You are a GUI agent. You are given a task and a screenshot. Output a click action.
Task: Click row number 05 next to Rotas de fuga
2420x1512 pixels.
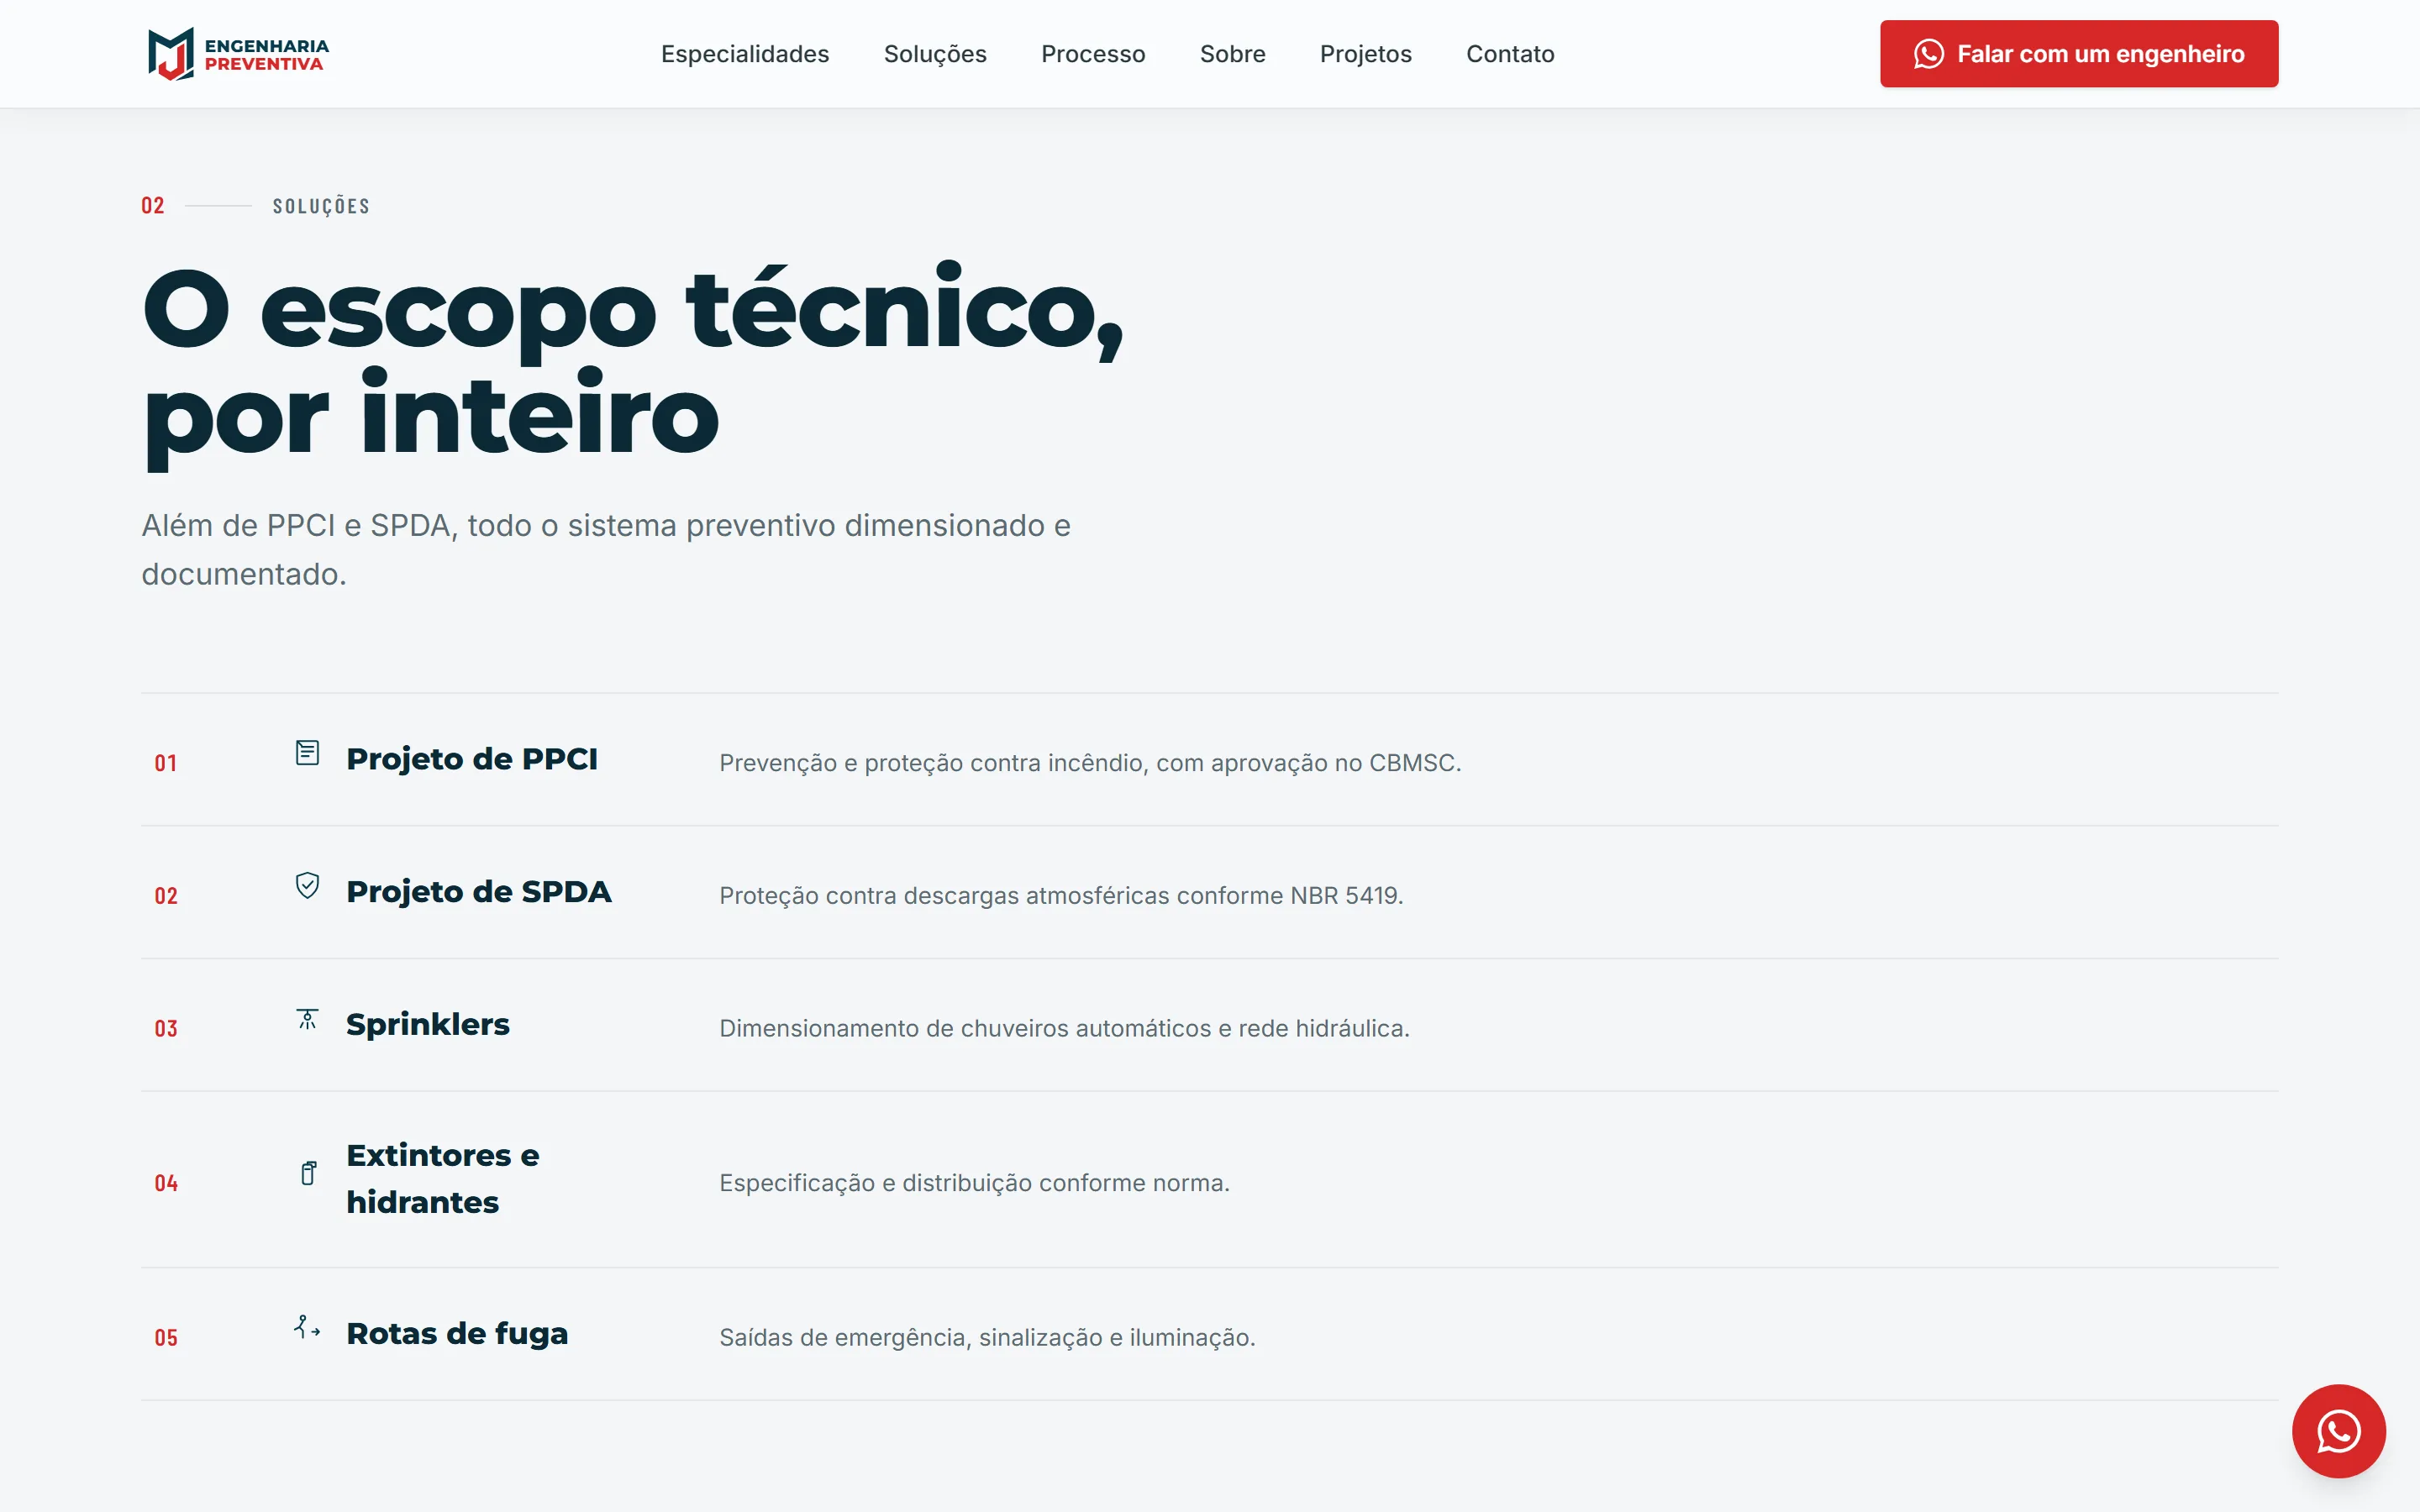tap(166, 1338)
